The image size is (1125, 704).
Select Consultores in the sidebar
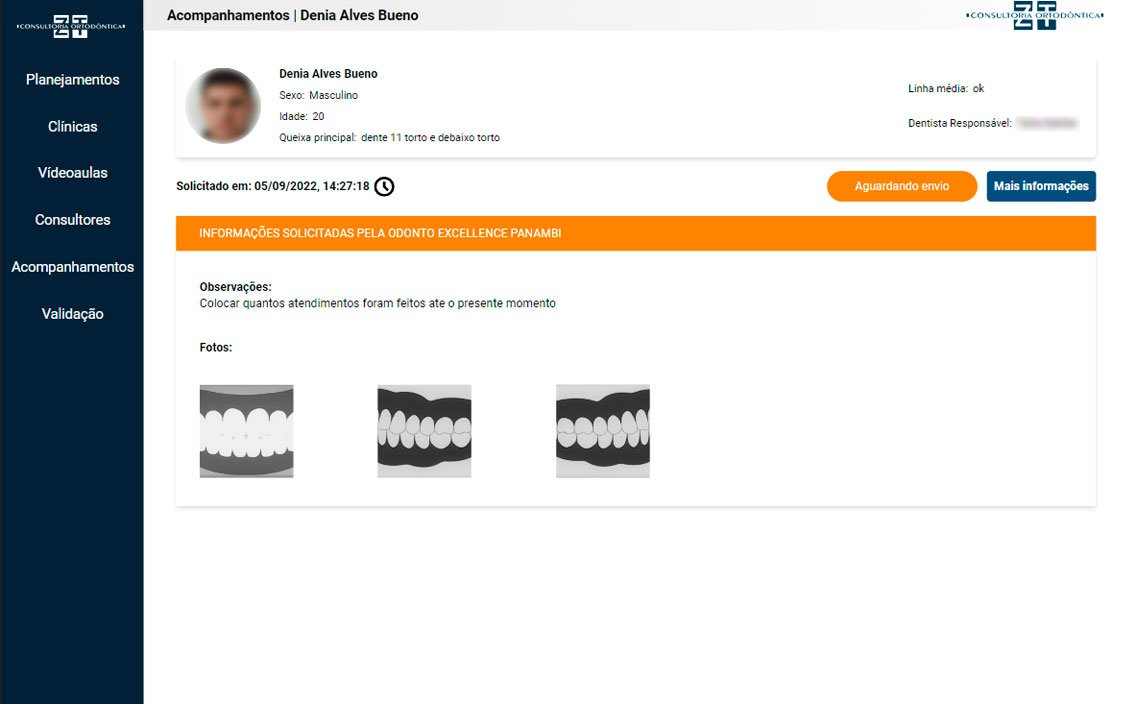click(72, 220)
